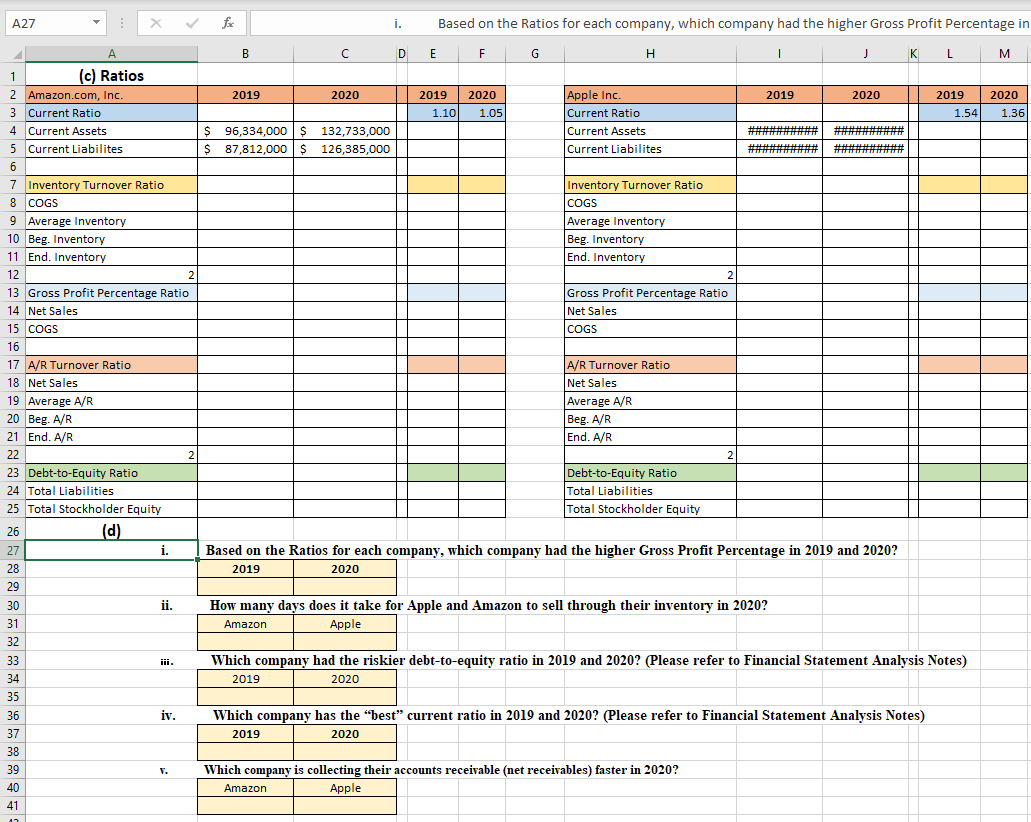Select Amazon 2020 current liabilities 126,385,000
The image size is (1031, 822).
click(x=345, y=149)
